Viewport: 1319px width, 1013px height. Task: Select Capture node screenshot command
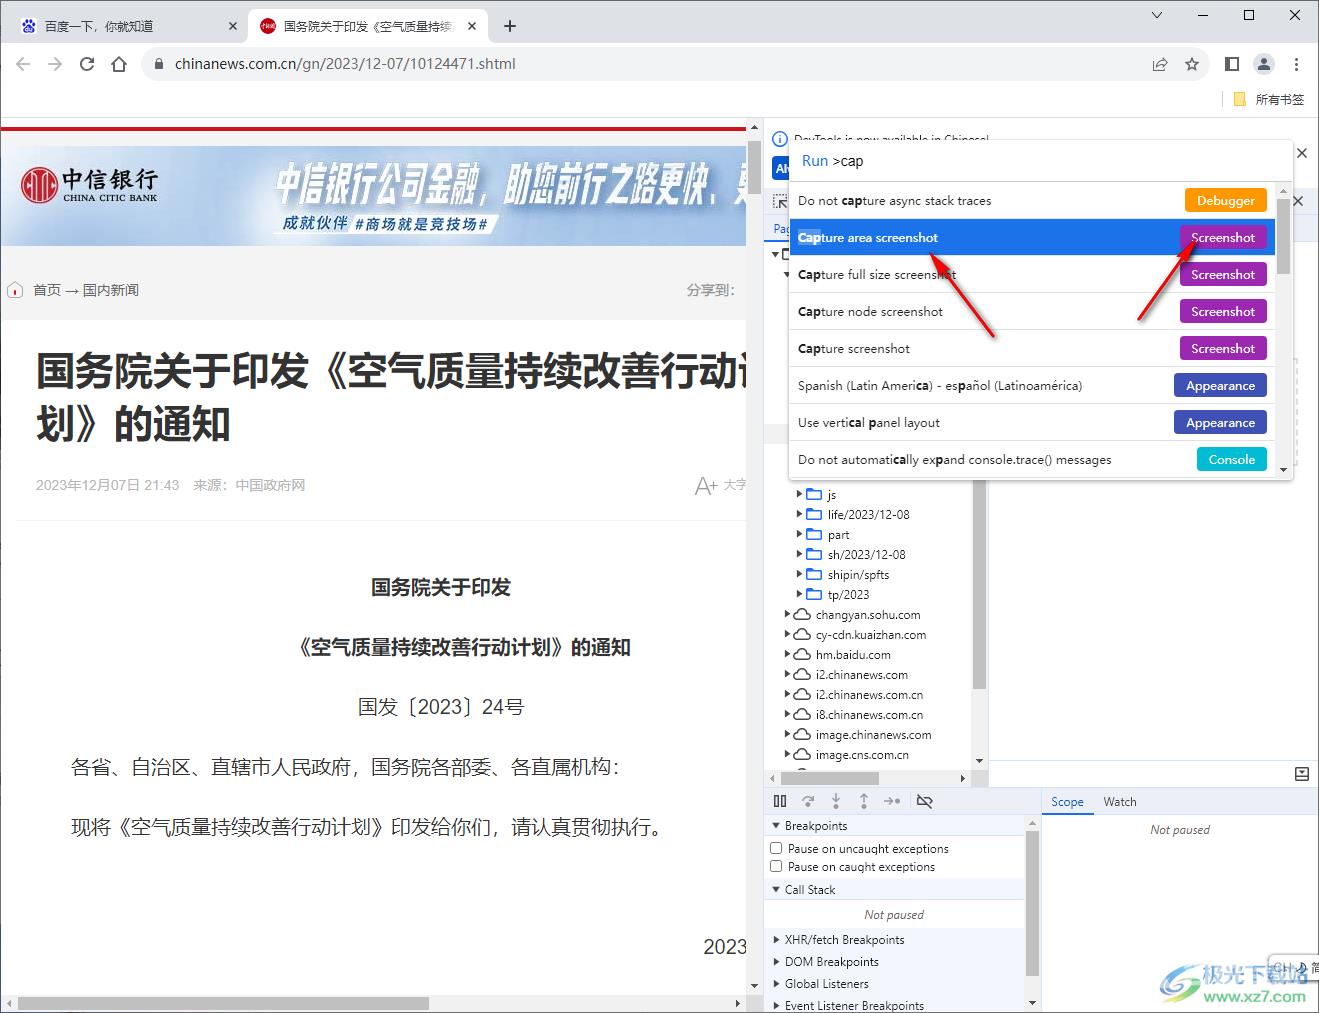[x=1032, y=311]
